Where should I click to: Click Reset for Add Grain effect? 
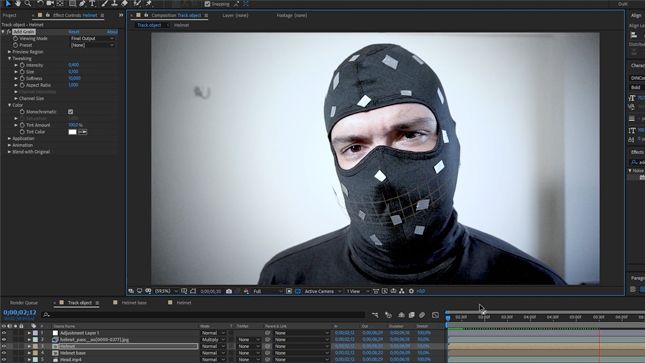74,32
